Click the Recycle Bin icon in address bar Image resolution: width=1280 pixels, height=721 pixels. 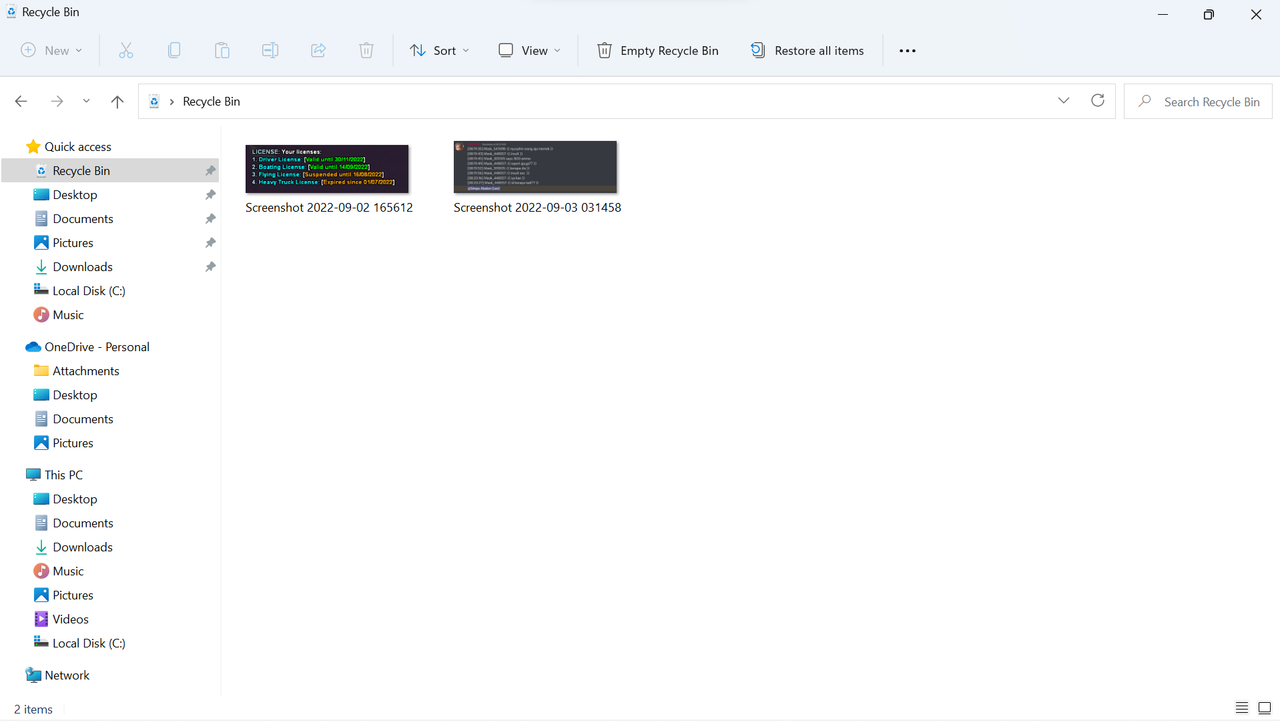(x=154, y=101)
